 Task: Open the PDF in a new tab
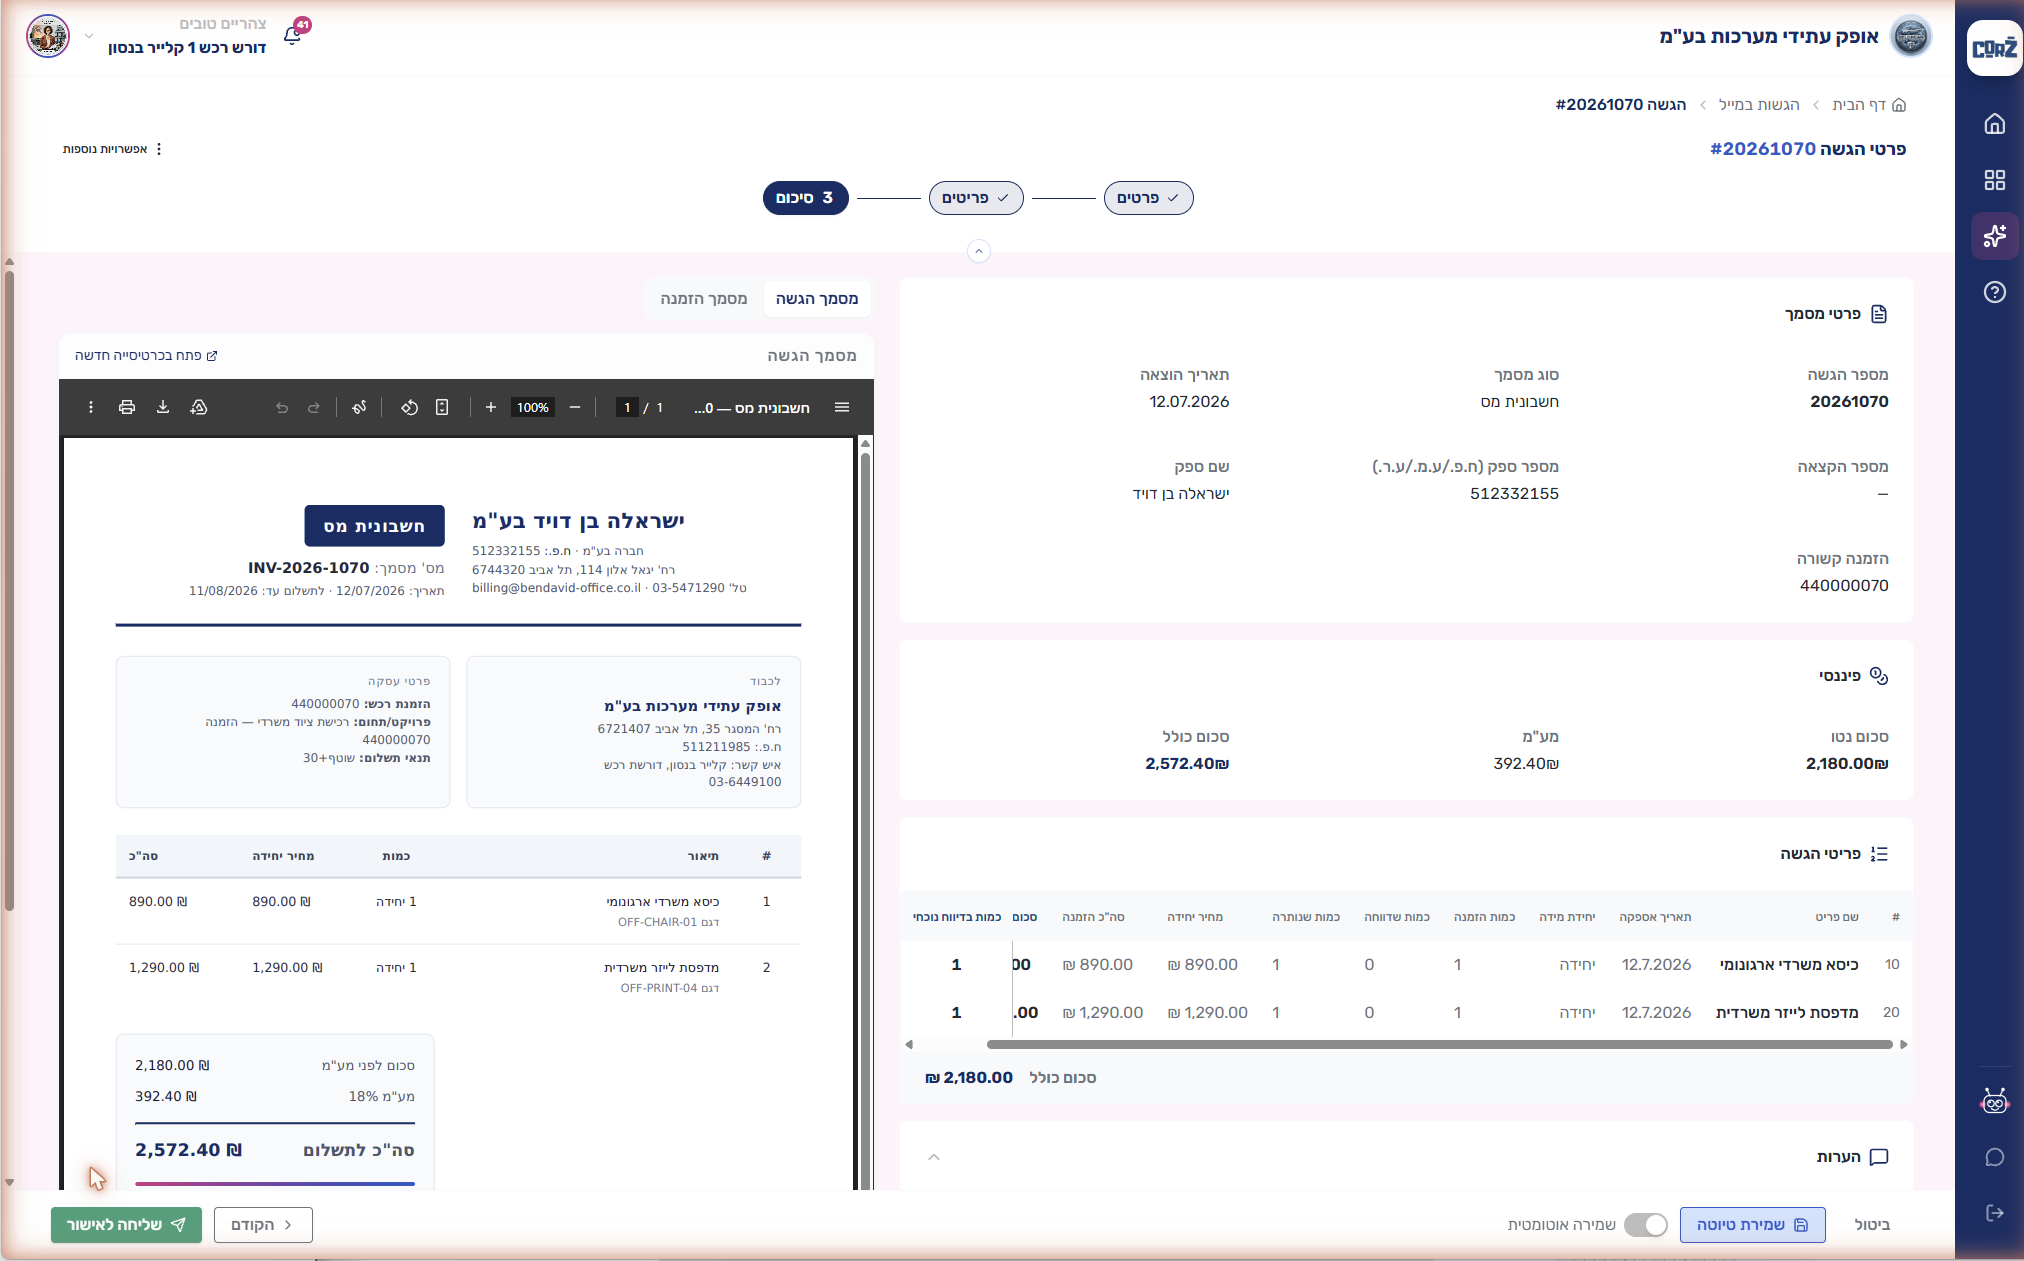146,356
